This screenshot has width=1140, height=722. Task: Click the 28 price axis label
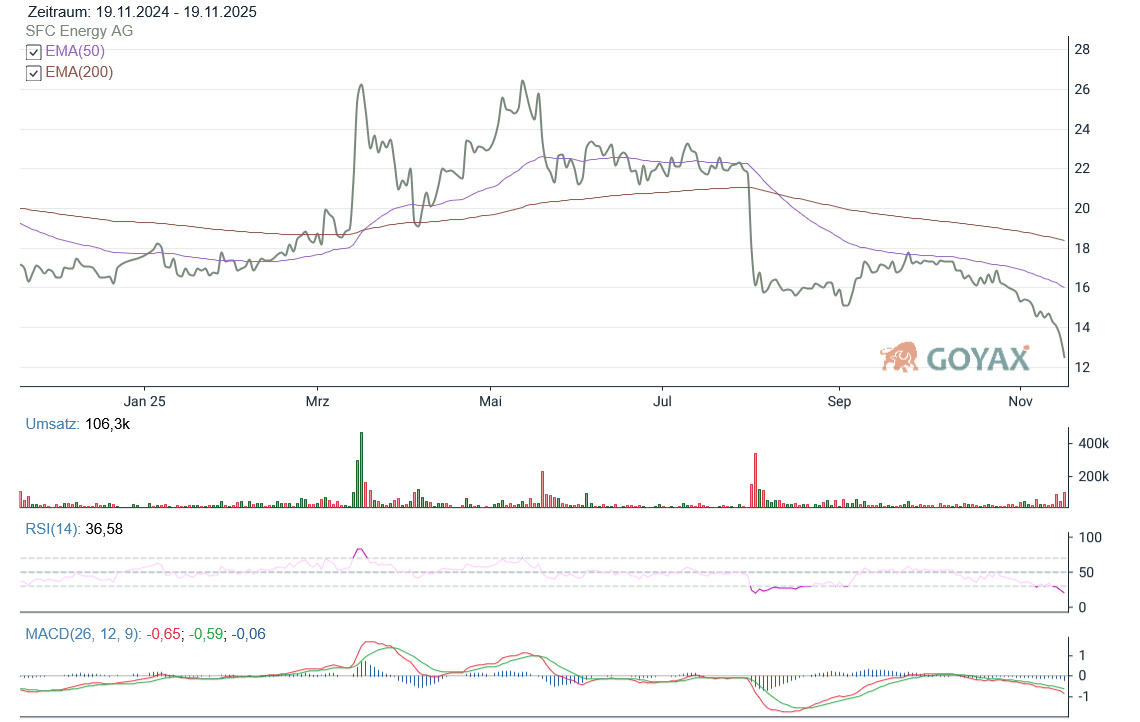click(1081, 50)
